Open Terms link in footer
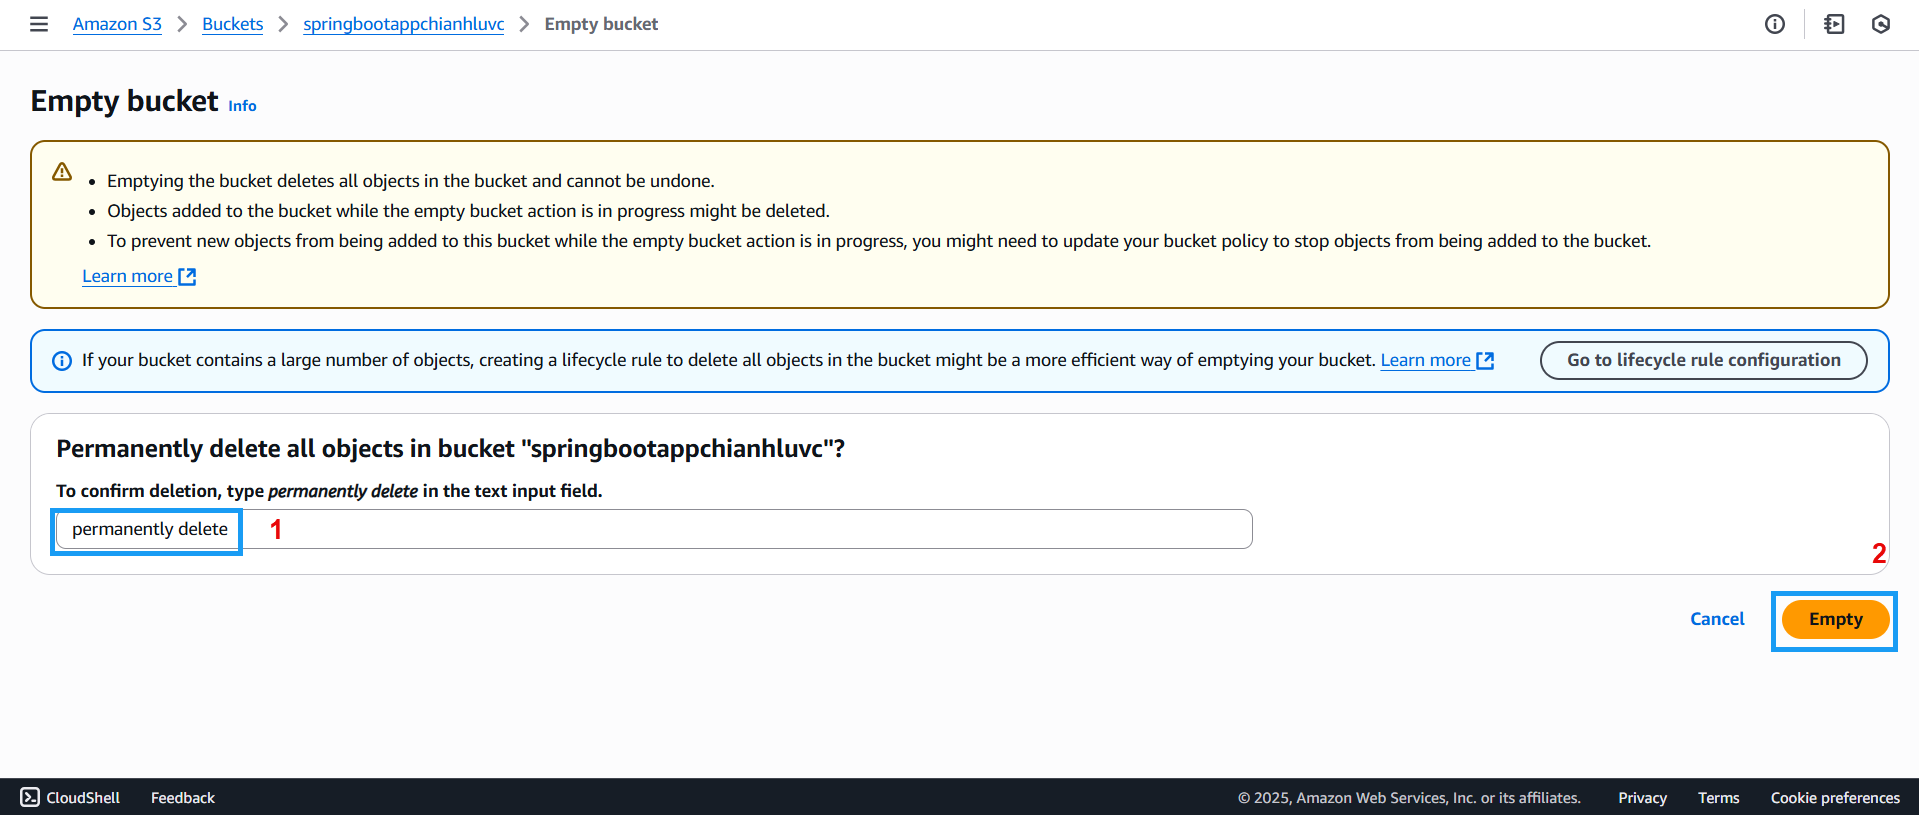Image resolution: width=1919 pixels, height=815 pixels. coord(1718,797)
